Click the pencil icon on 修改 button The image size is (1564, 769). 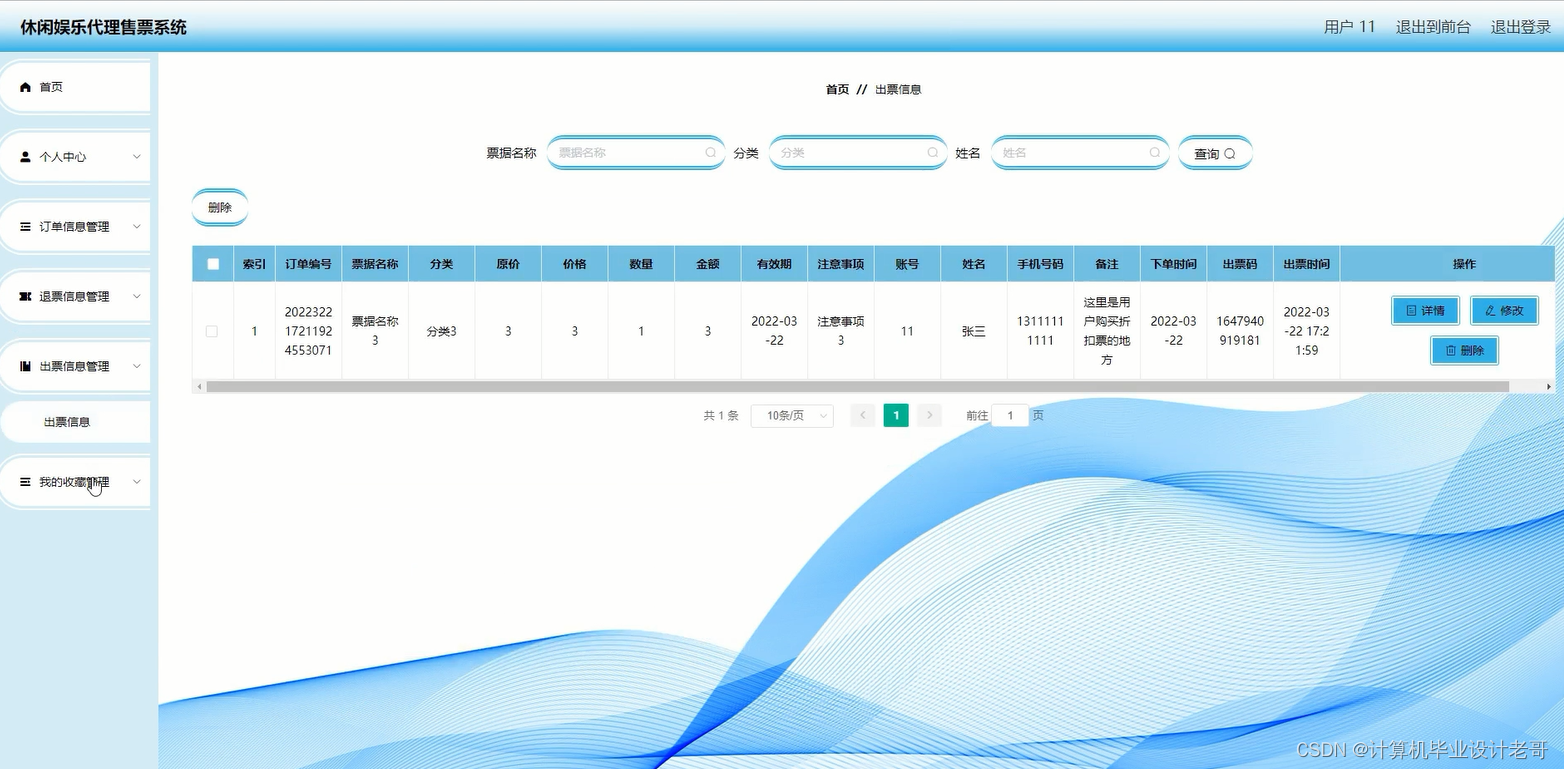[1490, 311]
